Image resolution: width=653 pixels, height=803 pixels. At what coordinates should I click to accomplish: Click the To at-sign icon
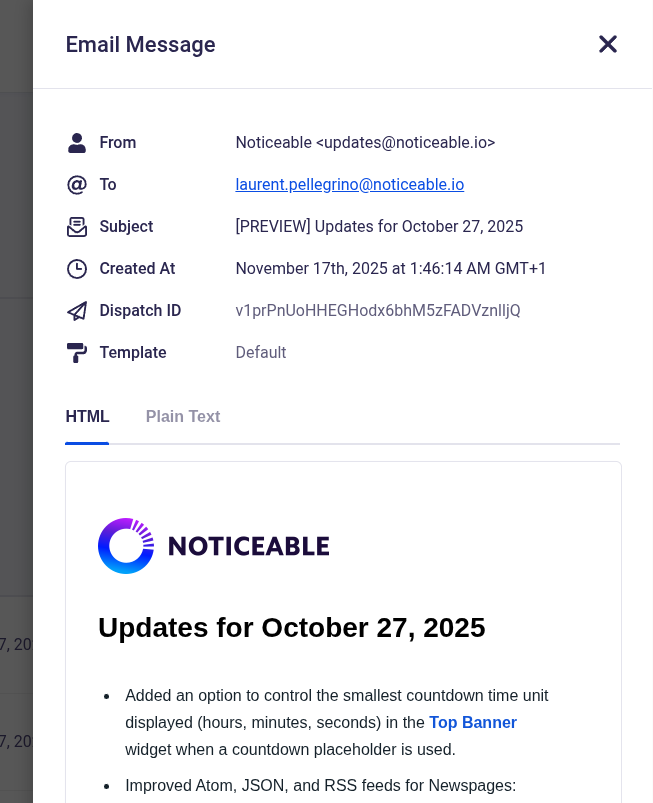point(77,185)
